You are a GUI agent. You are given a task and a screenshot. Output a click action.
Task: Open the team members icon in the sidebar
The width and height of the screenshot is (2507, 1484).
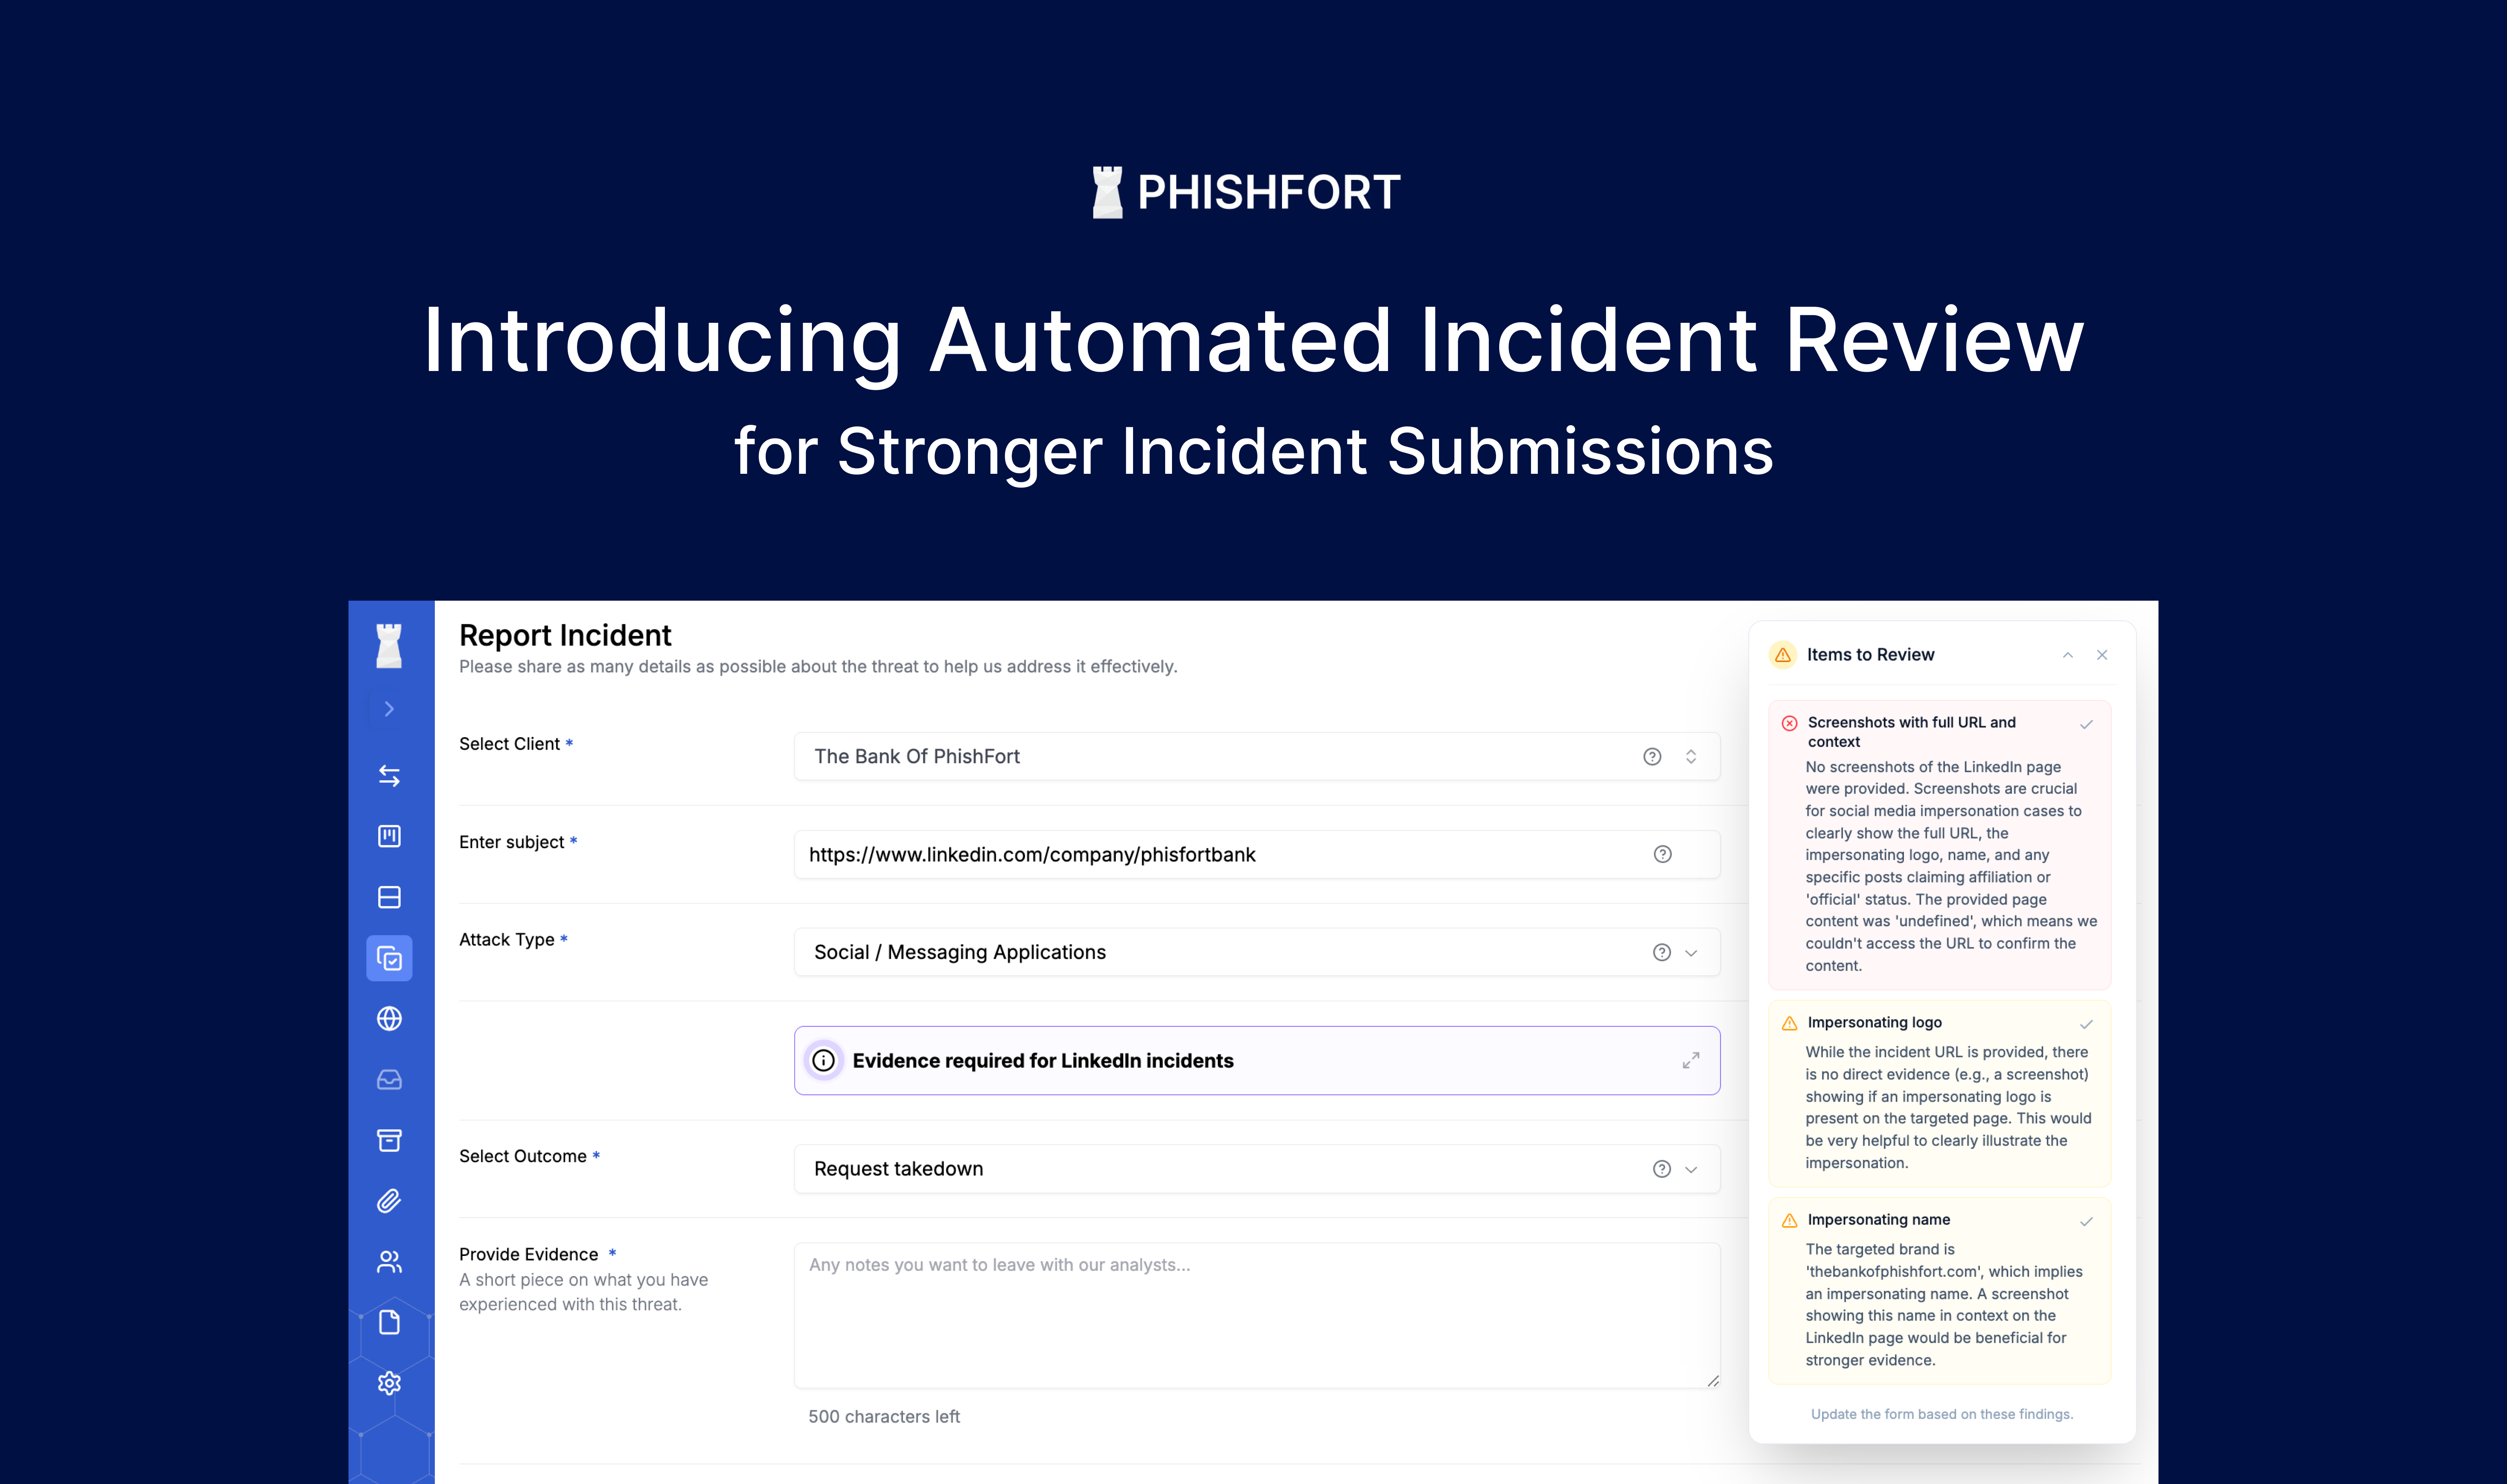pos(389,1261)
